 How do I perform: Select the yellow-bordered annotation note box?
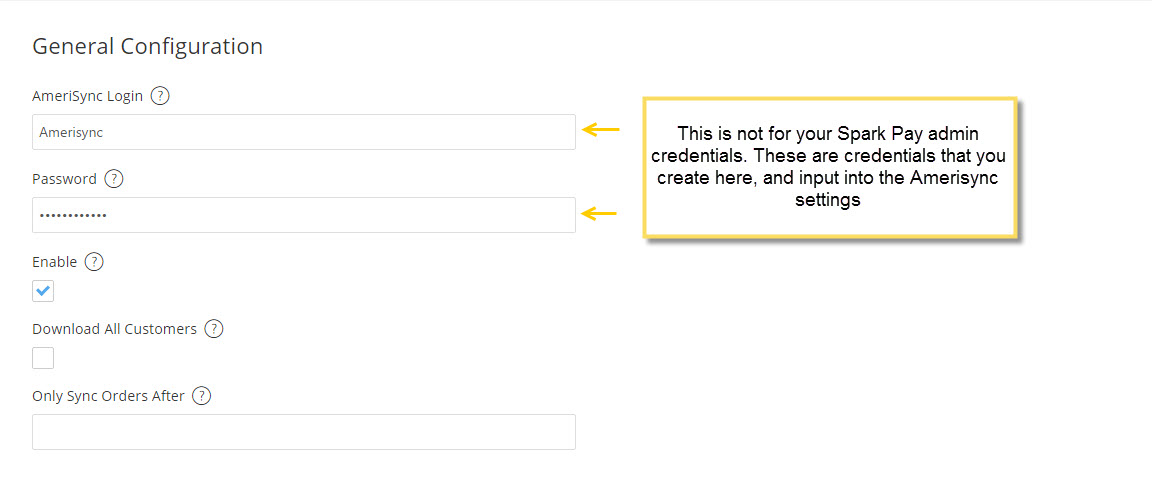[x=830, y=167]
